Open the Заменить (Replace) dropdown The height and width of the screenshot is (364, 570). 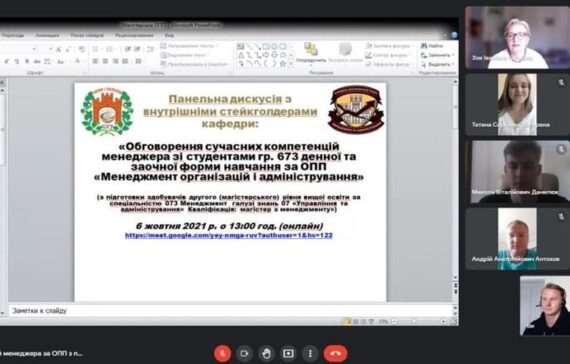(x=438, y=55)
